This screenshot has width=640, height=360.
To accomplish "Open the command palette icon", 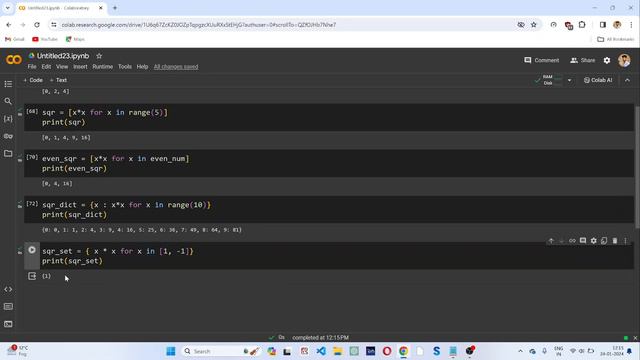I will click(x=8, y=307).
